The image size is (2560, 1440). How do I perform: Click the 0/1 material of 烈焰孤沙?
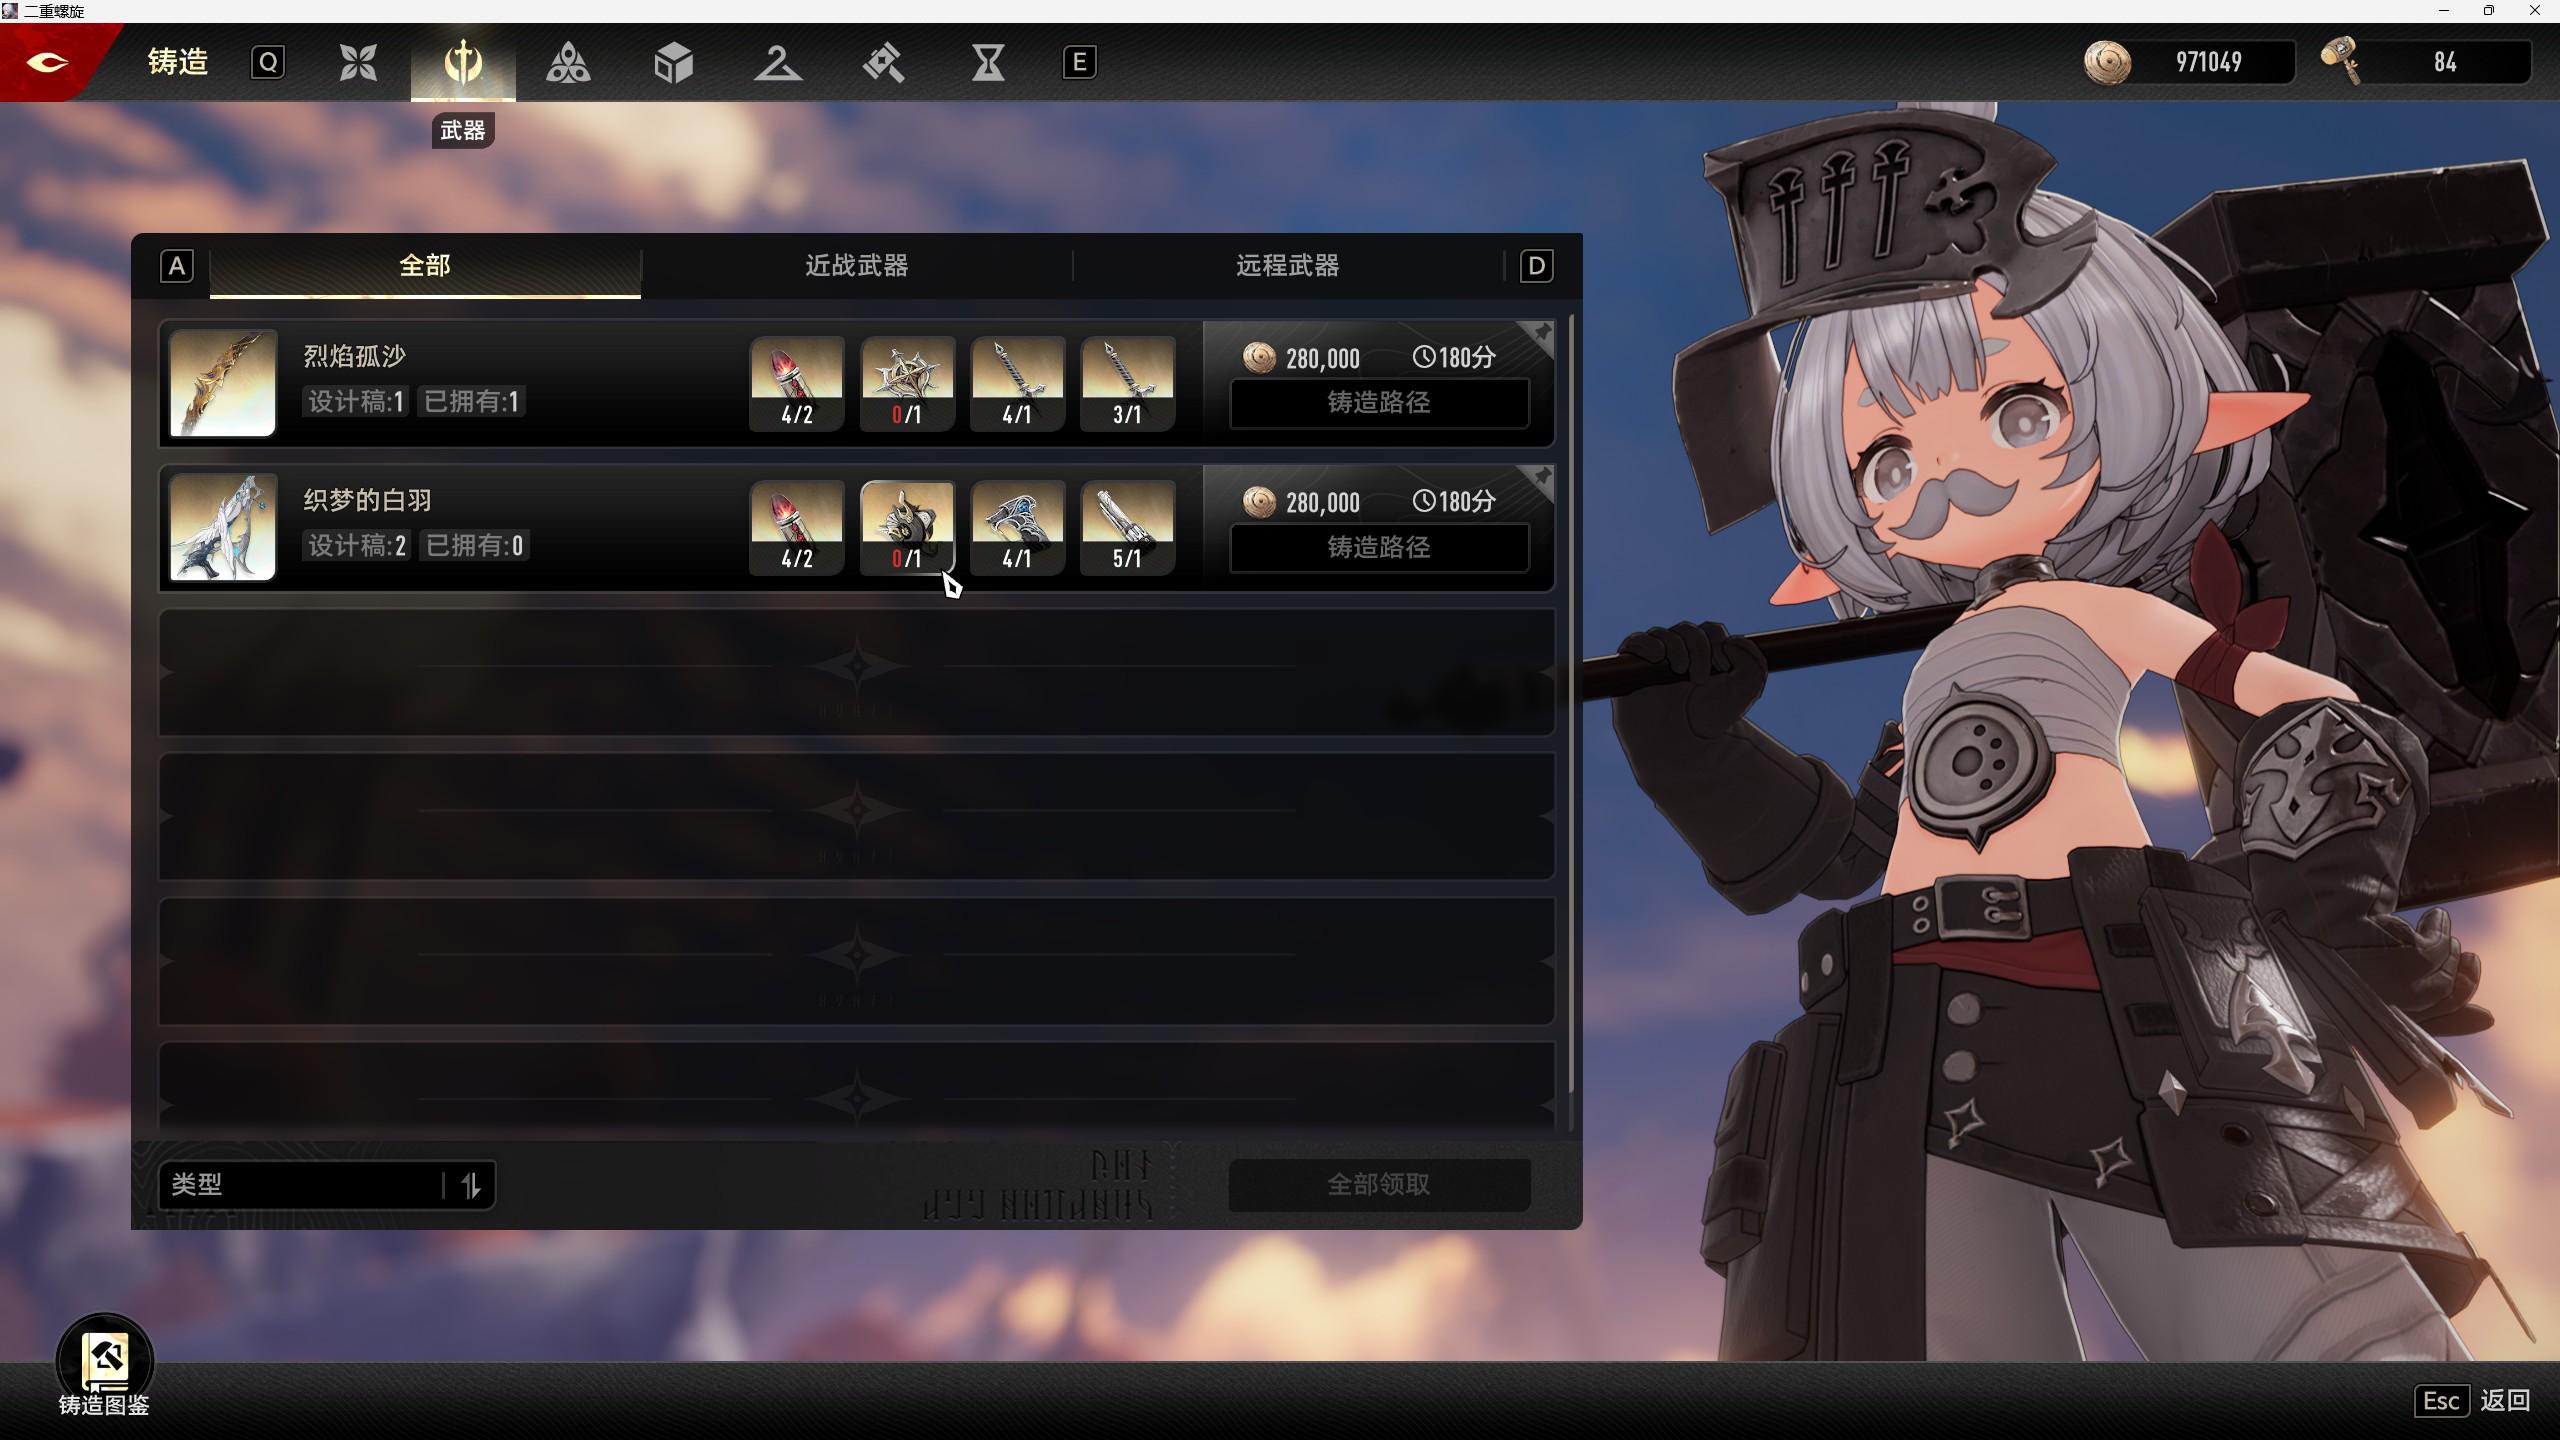907,384
